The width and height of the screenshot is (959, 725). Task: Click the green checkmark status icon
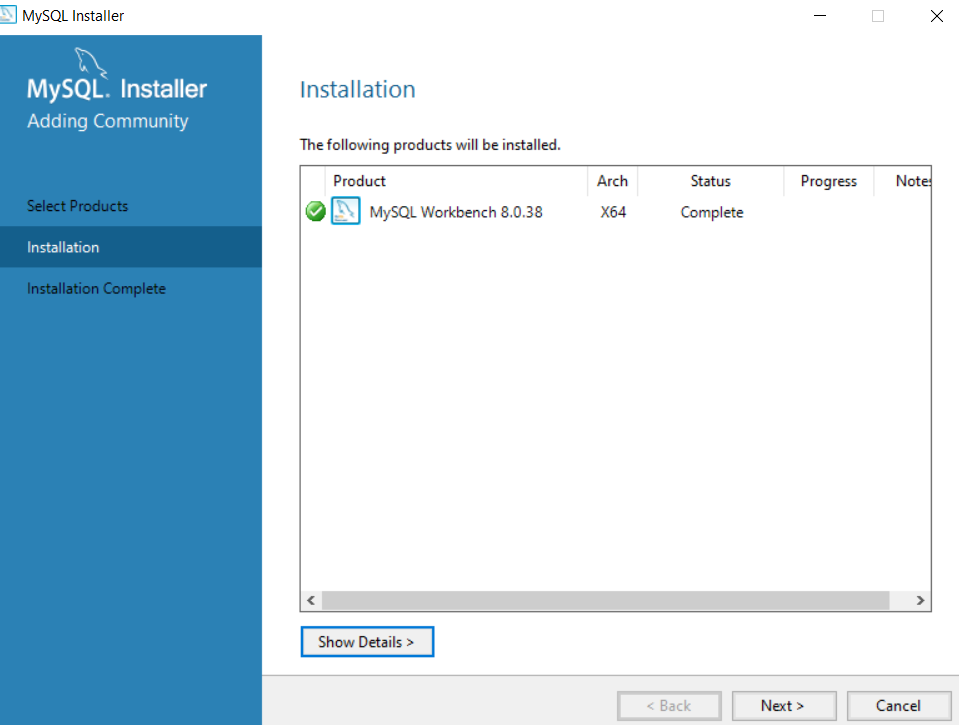(x=316, y=212)
